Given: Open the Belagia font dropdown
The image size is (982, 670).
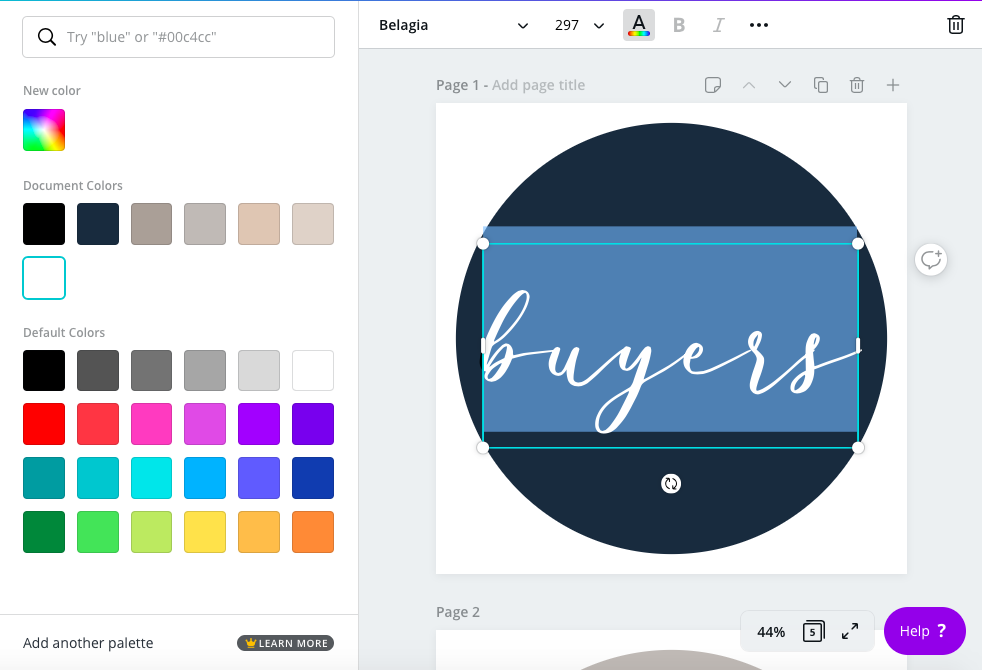Looking at the screenshot, I should [453, 25].
